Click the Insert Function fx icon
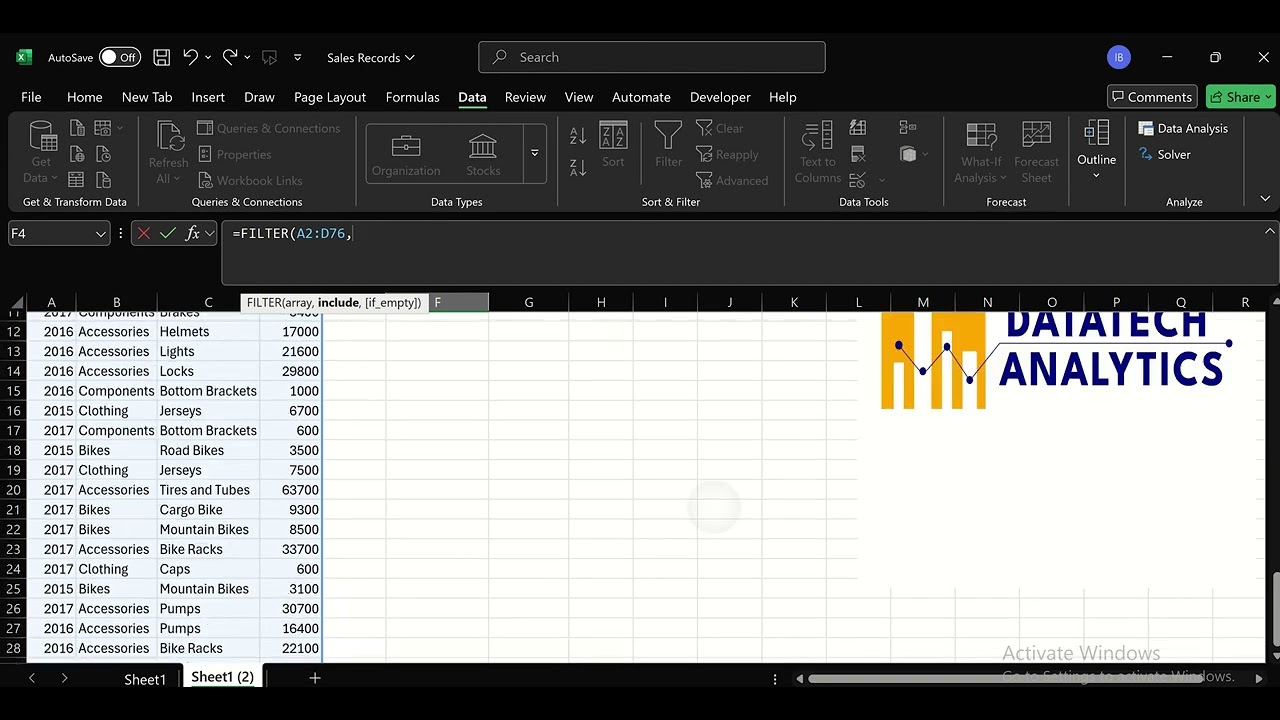Viewport: 1280px width, 720px height. point(192,233)
